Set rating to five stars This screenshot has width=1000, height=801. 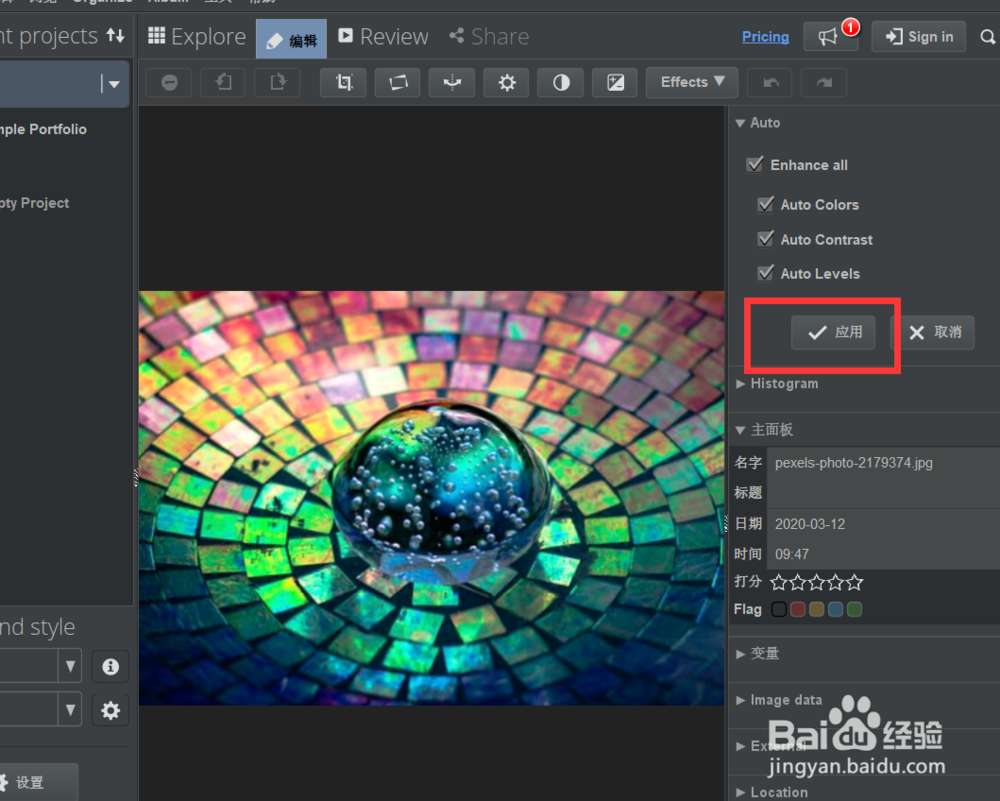(855, 582)
